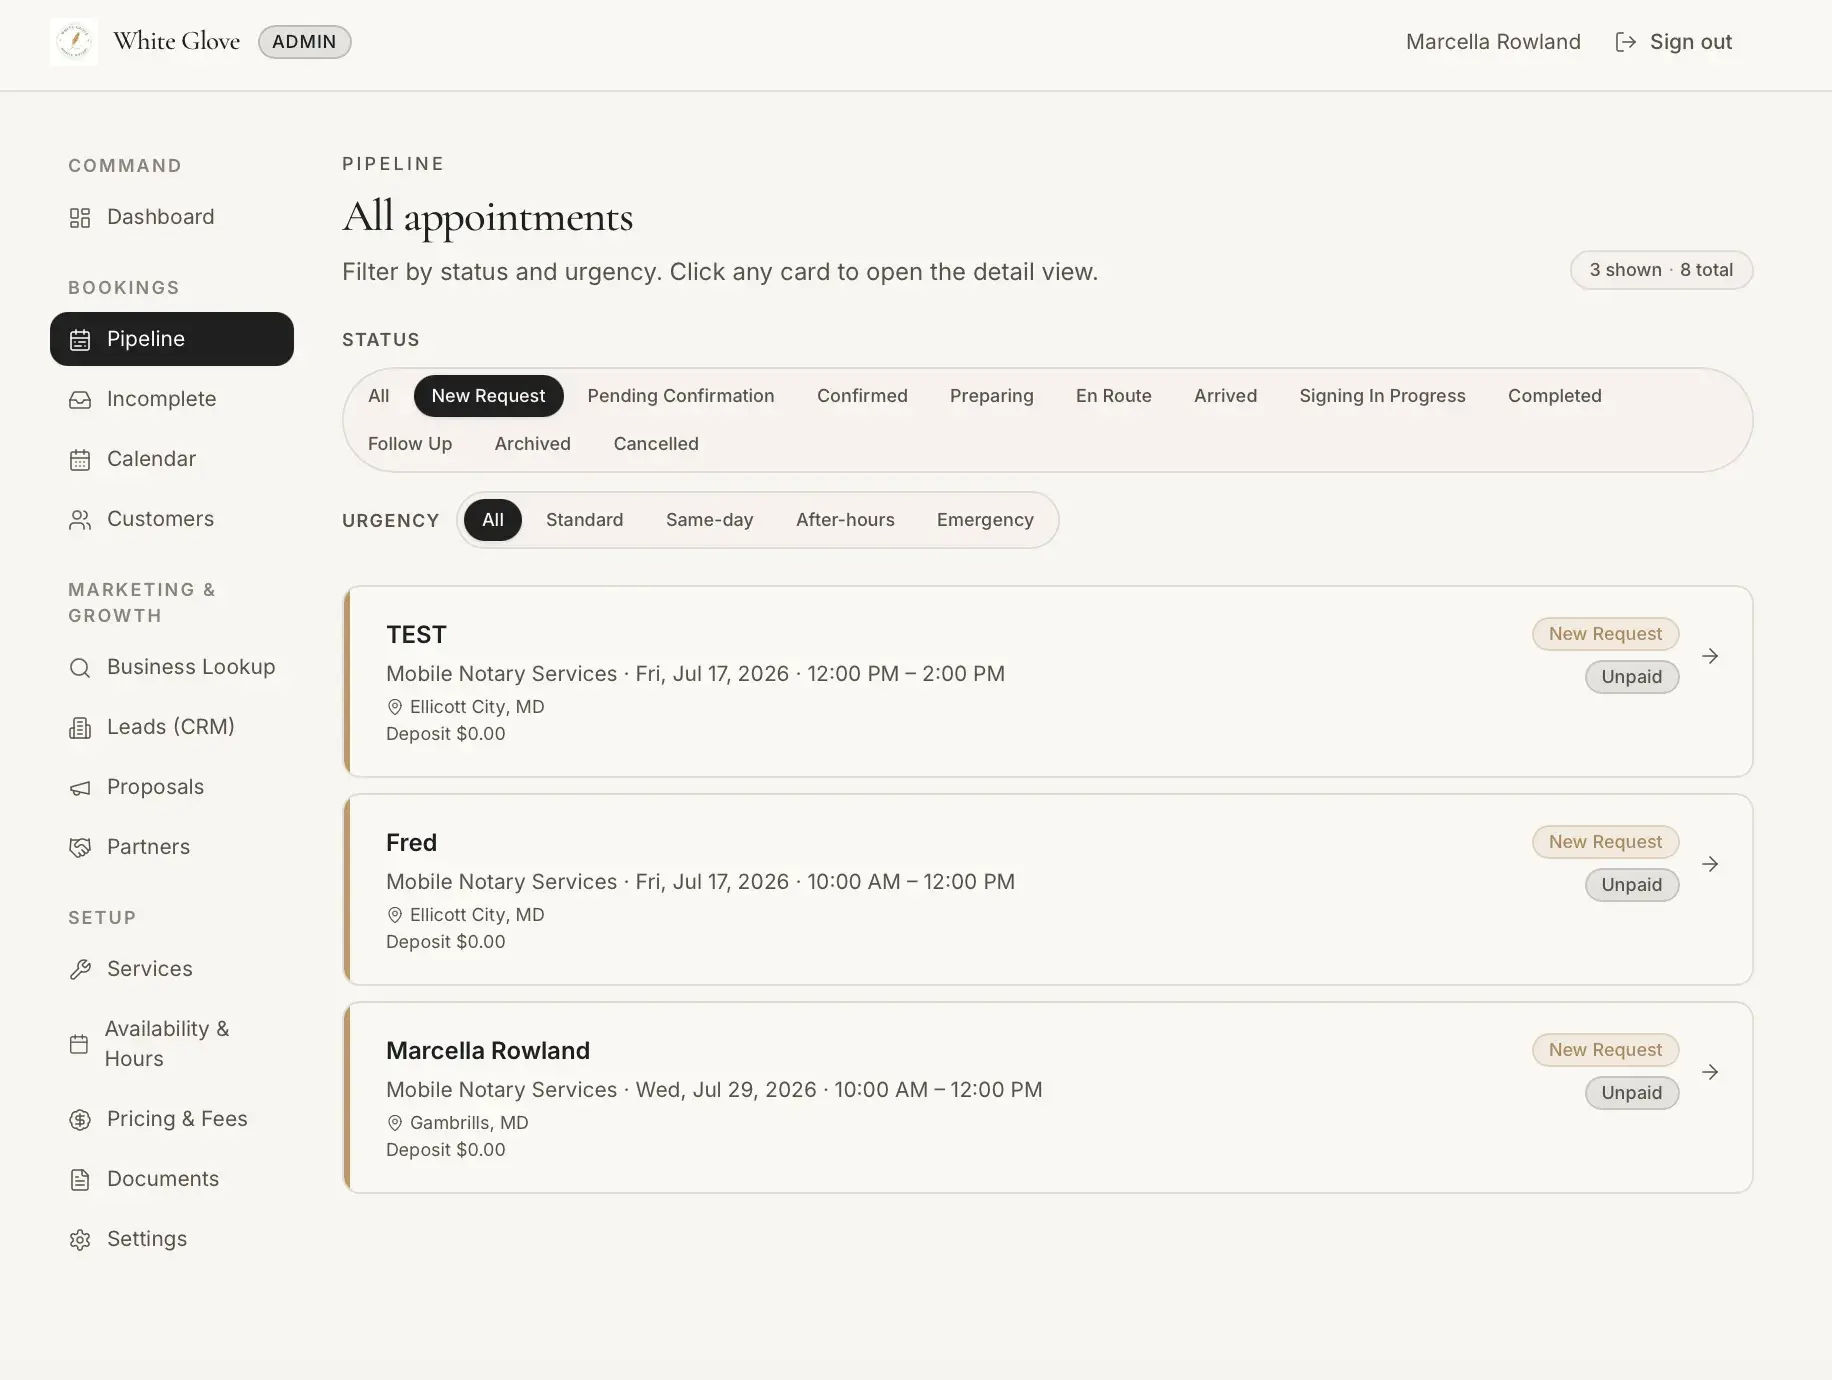The width and height of the screenshot is (1832, 1380).
Task: Filter by Arrived status
Action: [1225, 396]
